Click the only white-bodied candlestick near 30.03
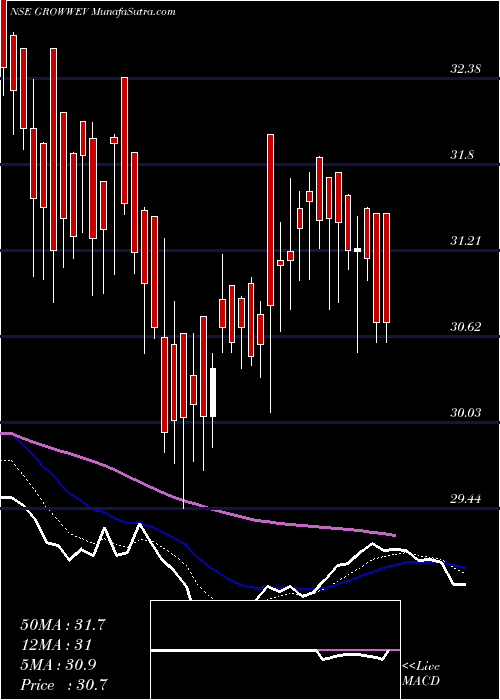 (213, 392)
